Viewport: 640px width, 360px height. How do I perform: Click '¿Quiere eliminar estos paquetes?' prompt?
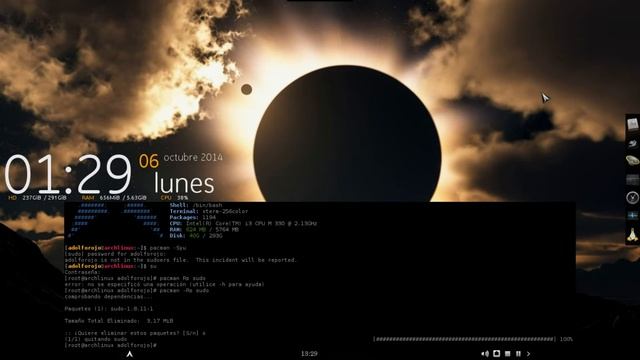coord(135,333)
